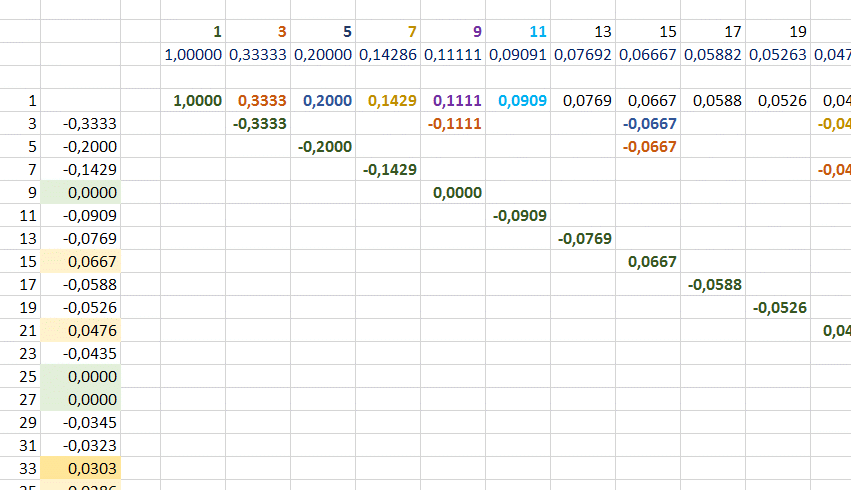The image size is (851, 490).
Task: Click the cell with value 0,06667
Action: click(648, 54)
